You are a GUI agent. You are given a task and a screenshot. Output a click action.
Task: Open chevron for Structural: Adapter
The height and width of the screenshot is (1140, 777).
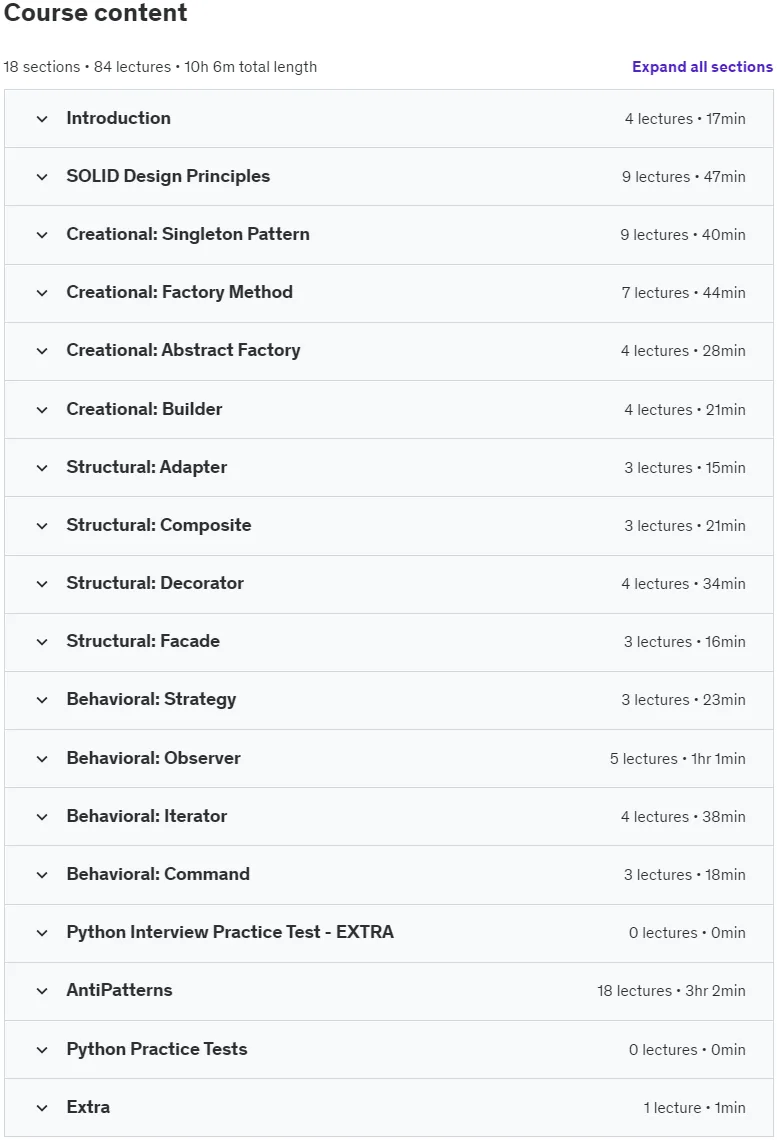pyautogui.click(x=42, y=468)
